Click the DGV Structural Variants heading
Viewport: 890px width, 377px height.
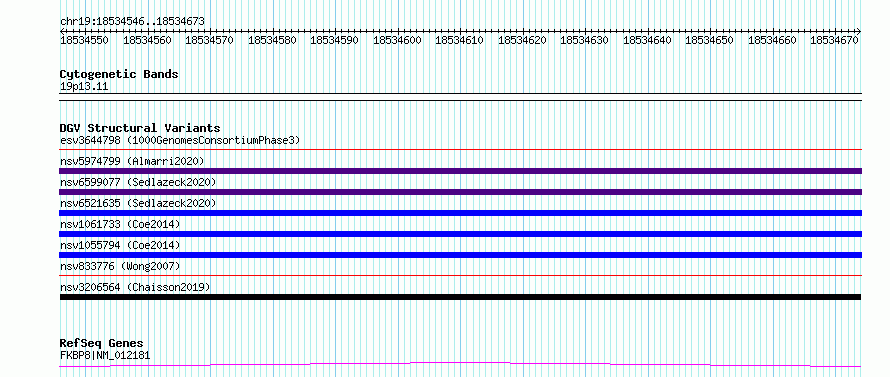coord(140,128)
